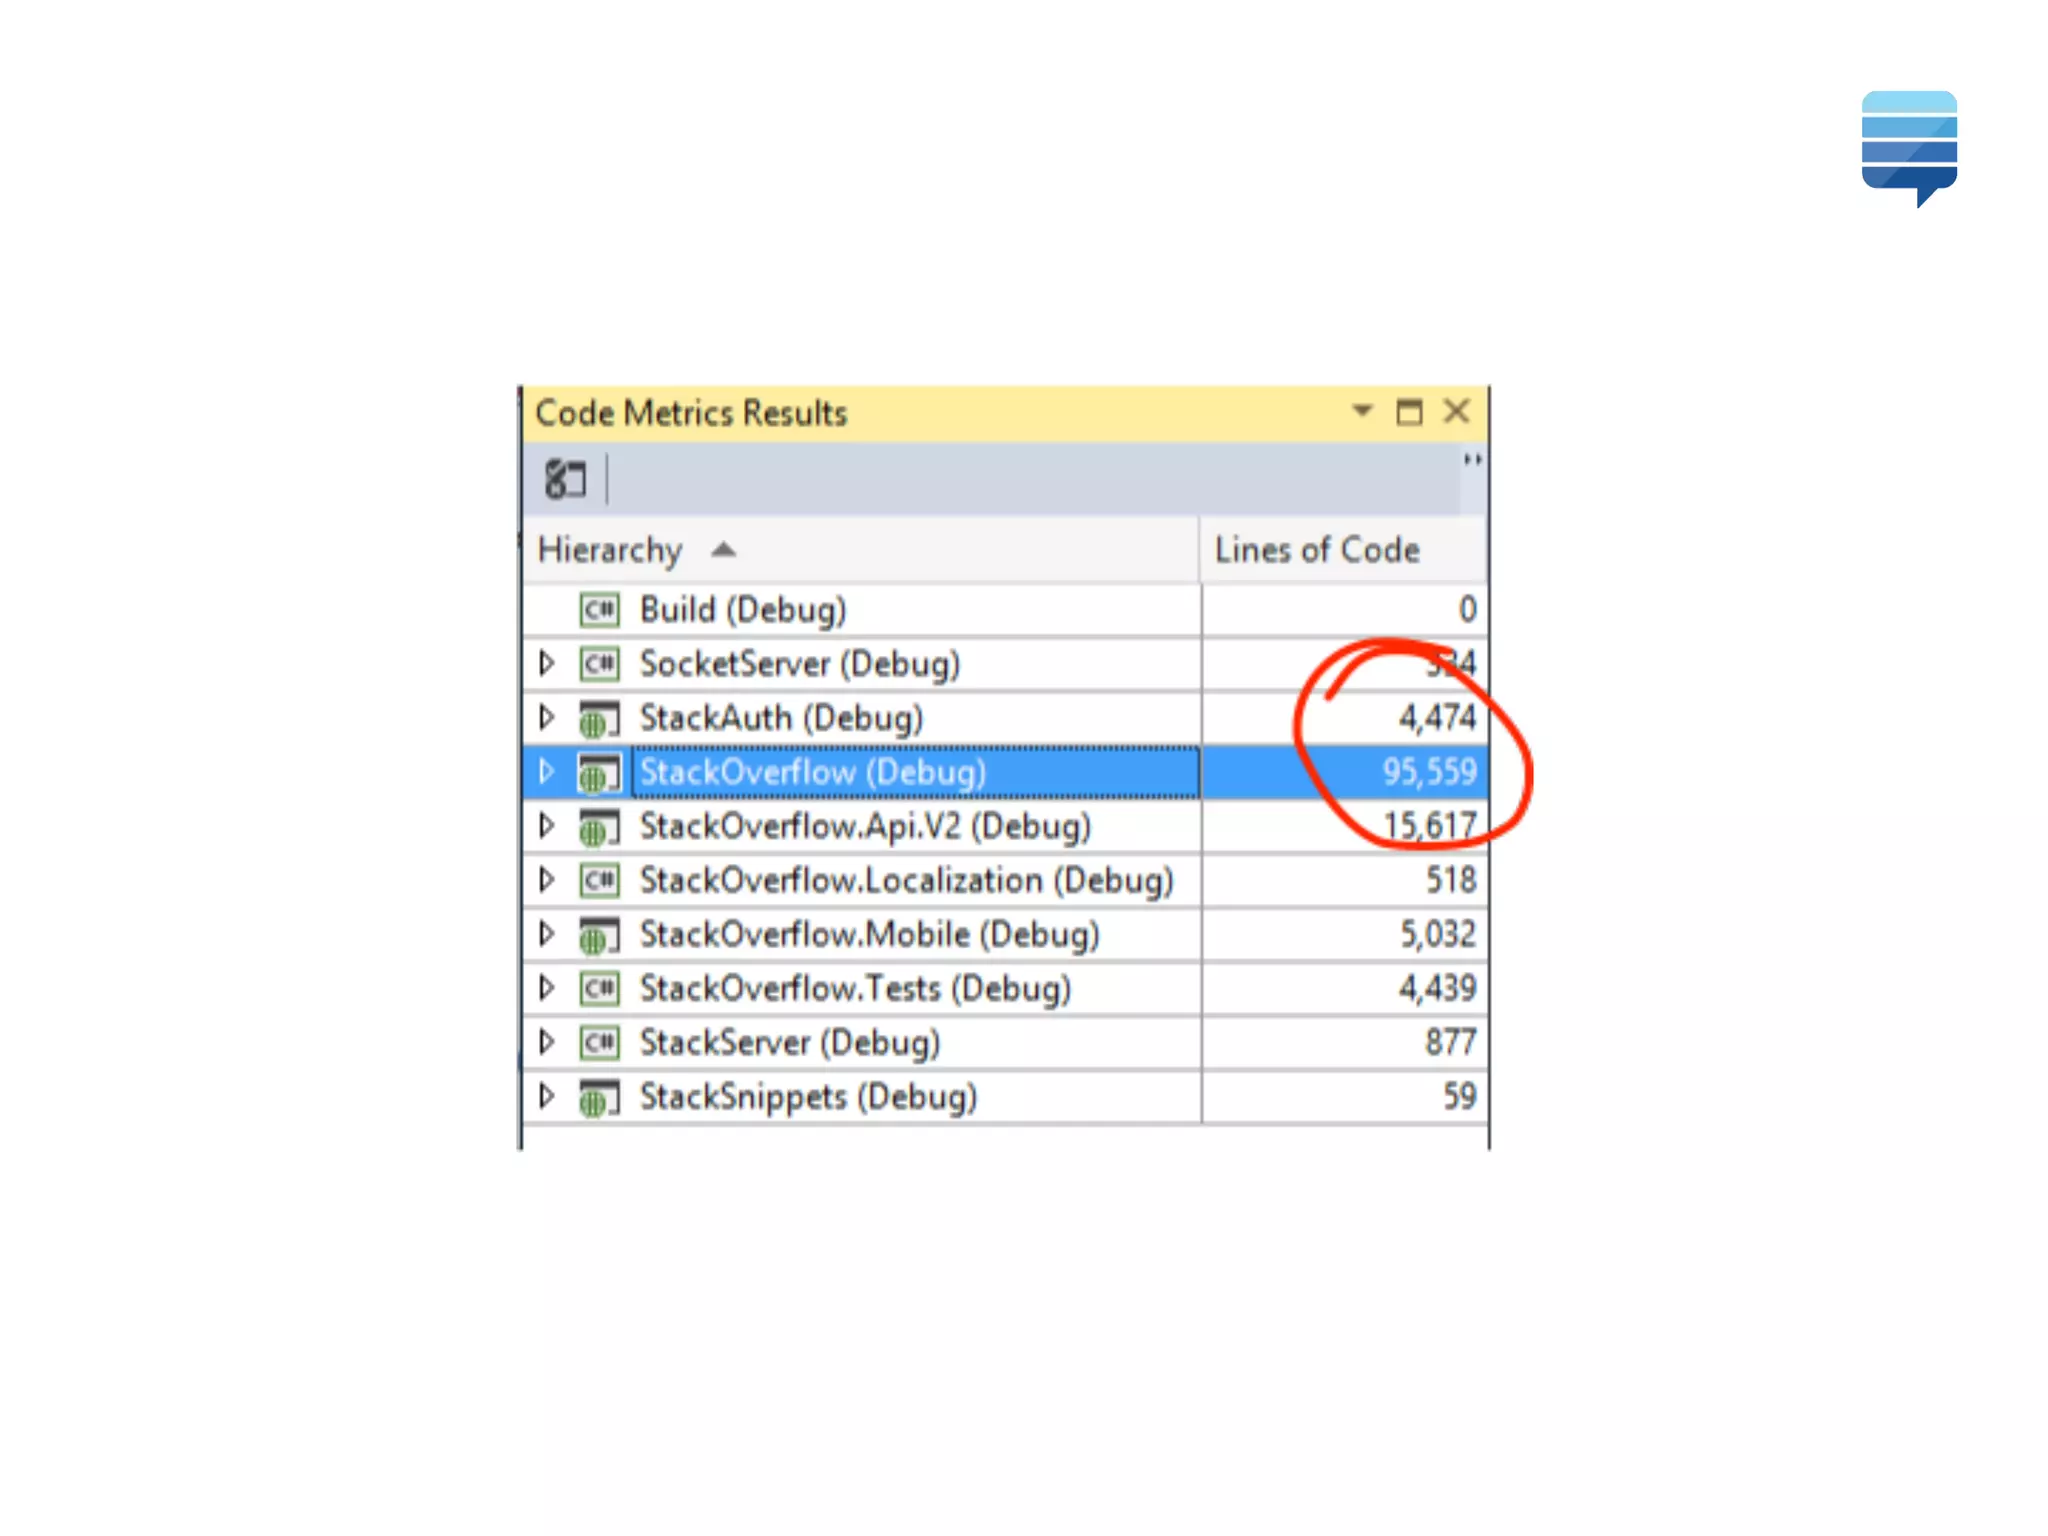Expand the StackOverflow.Mobile (Debug) node
Screen dimensions: 2048x1536
coord(546,933)
